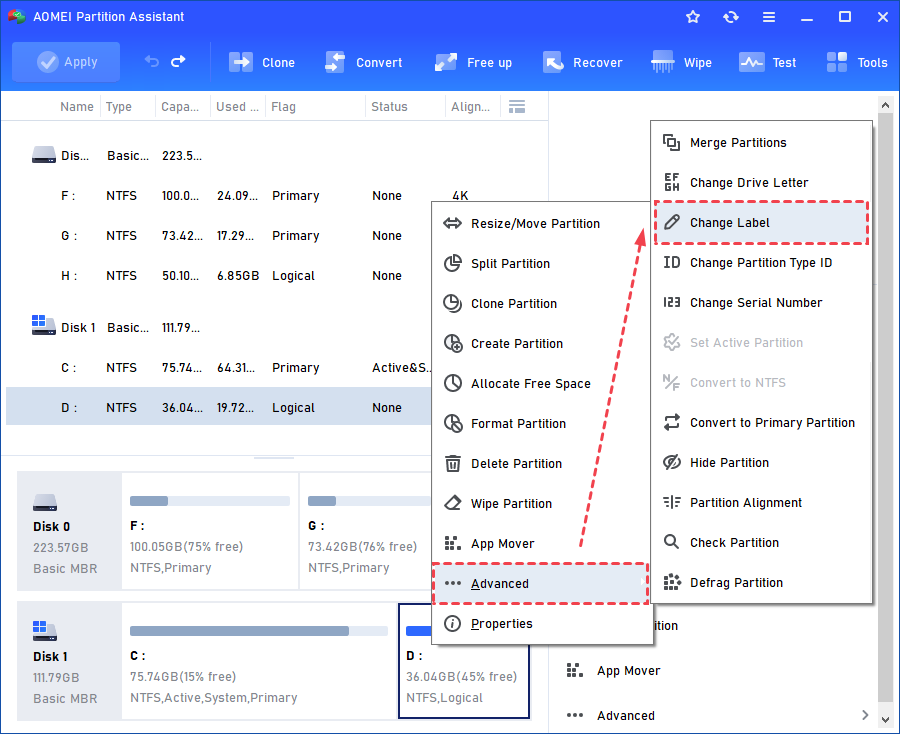
Task: Click the scrollbar up arrow
Action: tap(885, 105)
